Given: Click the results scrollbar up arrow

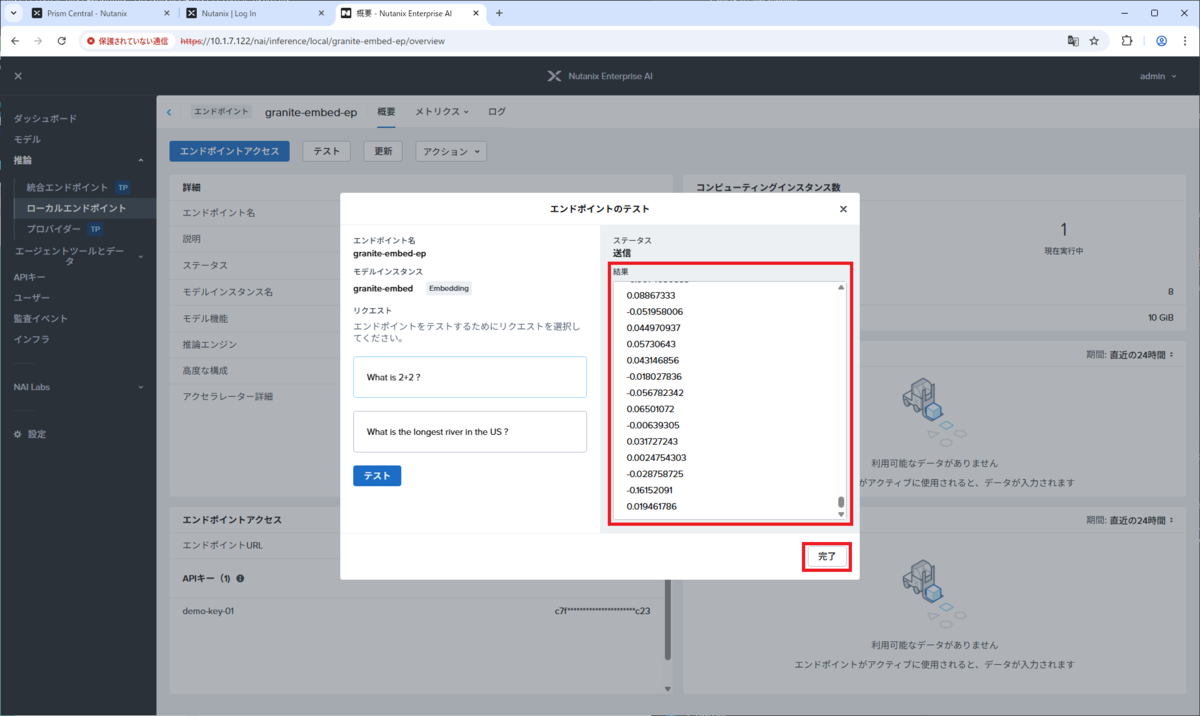Looking at the screenshot, I should point(841,287).
